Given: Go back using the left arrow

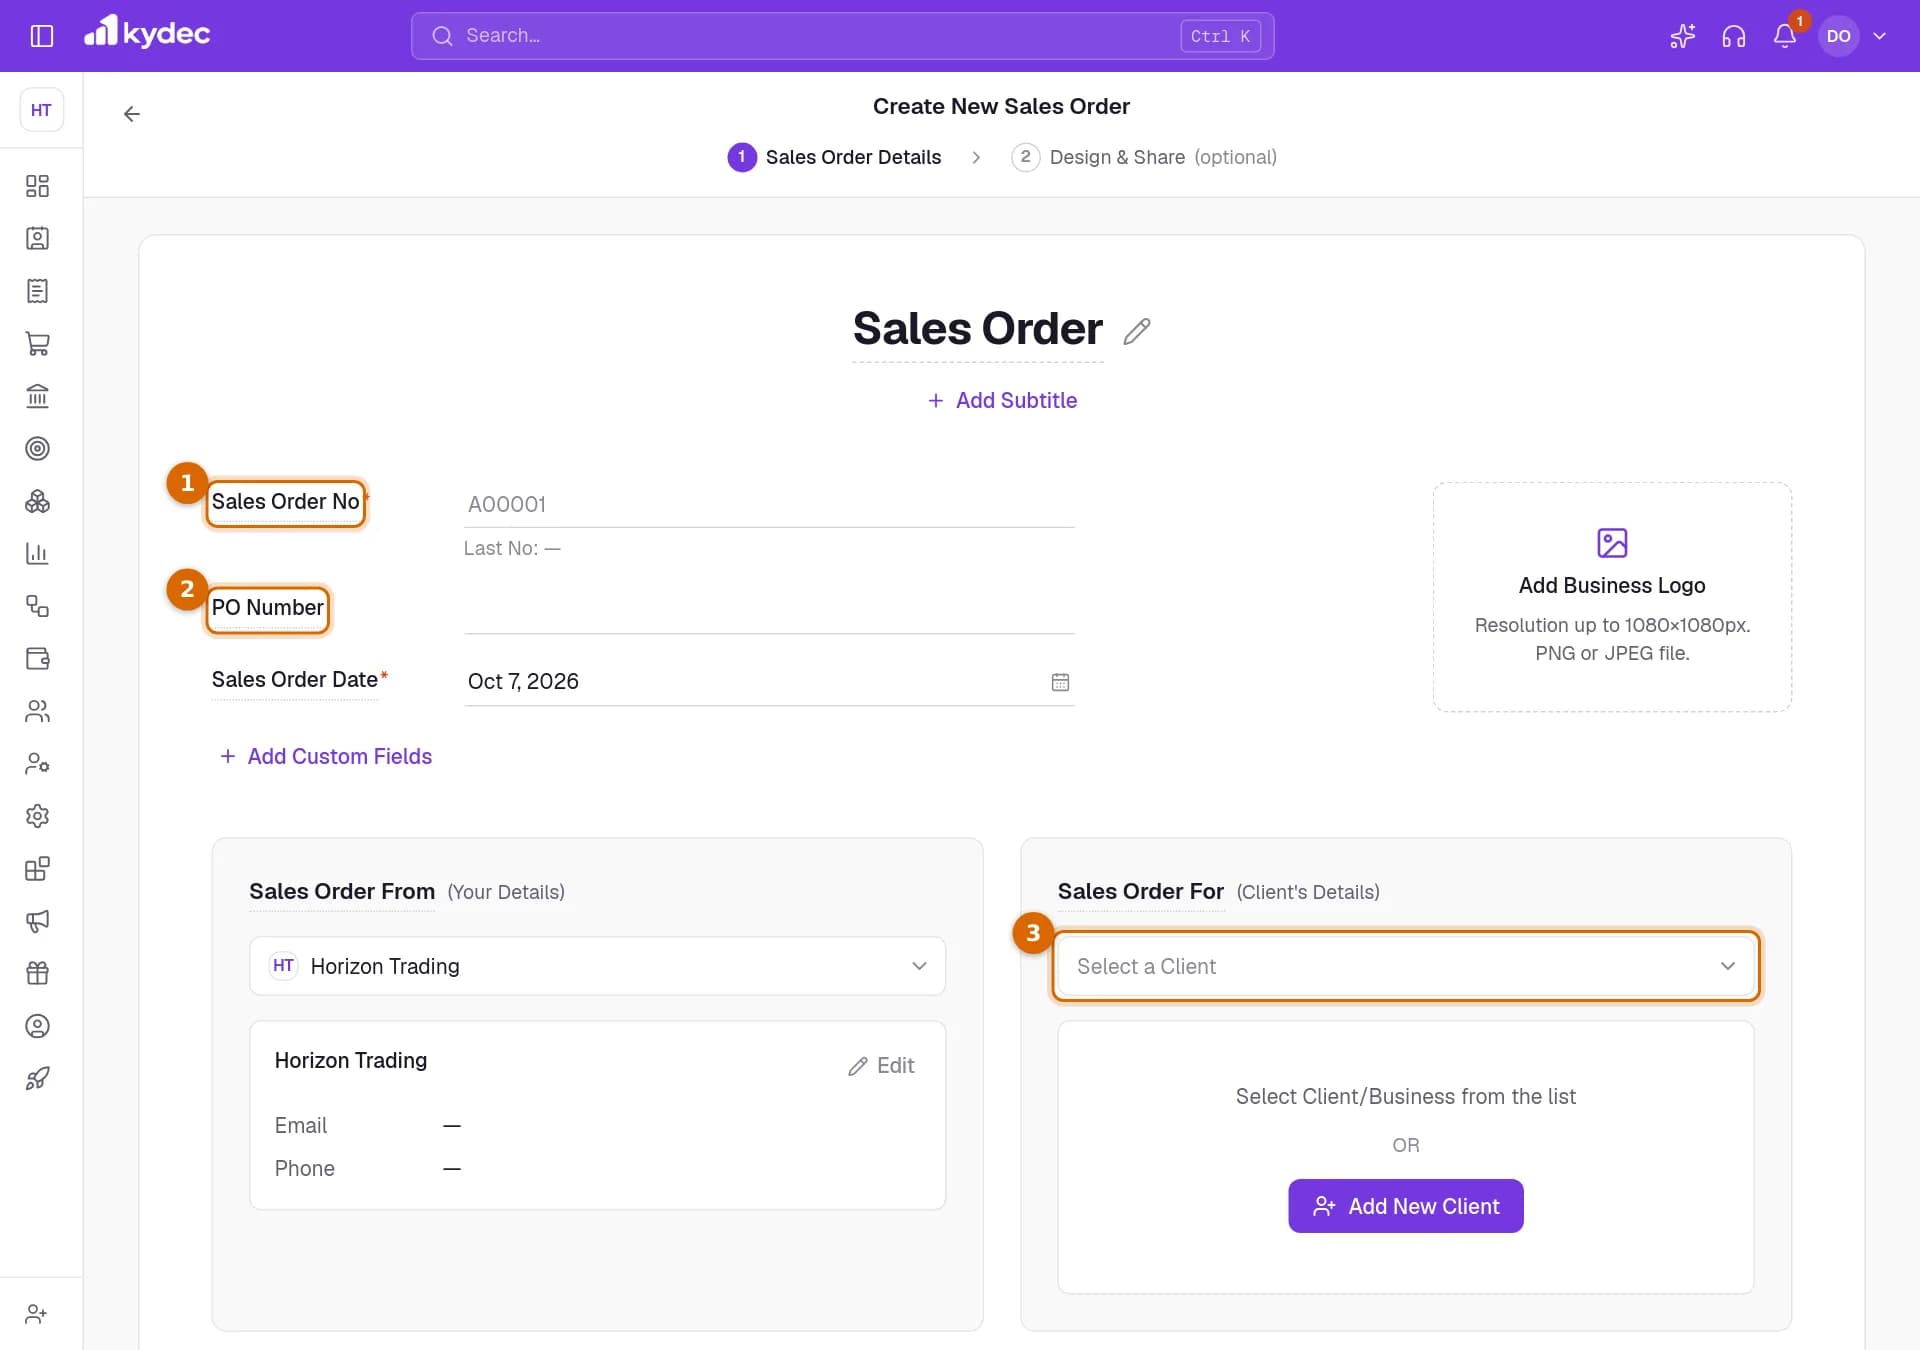Looking at the screenshot, I should pyautogui.click(x=132, y=114).
